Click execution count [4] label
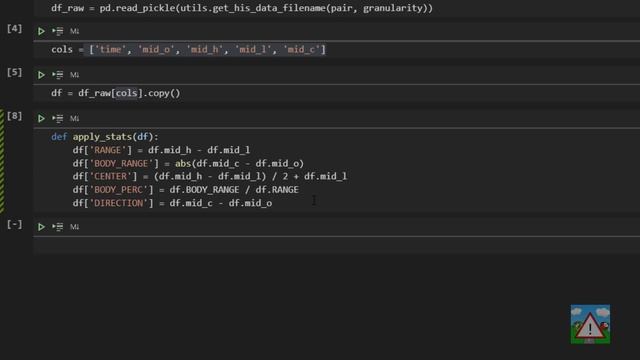The height and width of the screenshot is (360, 640). coord(14,29)
